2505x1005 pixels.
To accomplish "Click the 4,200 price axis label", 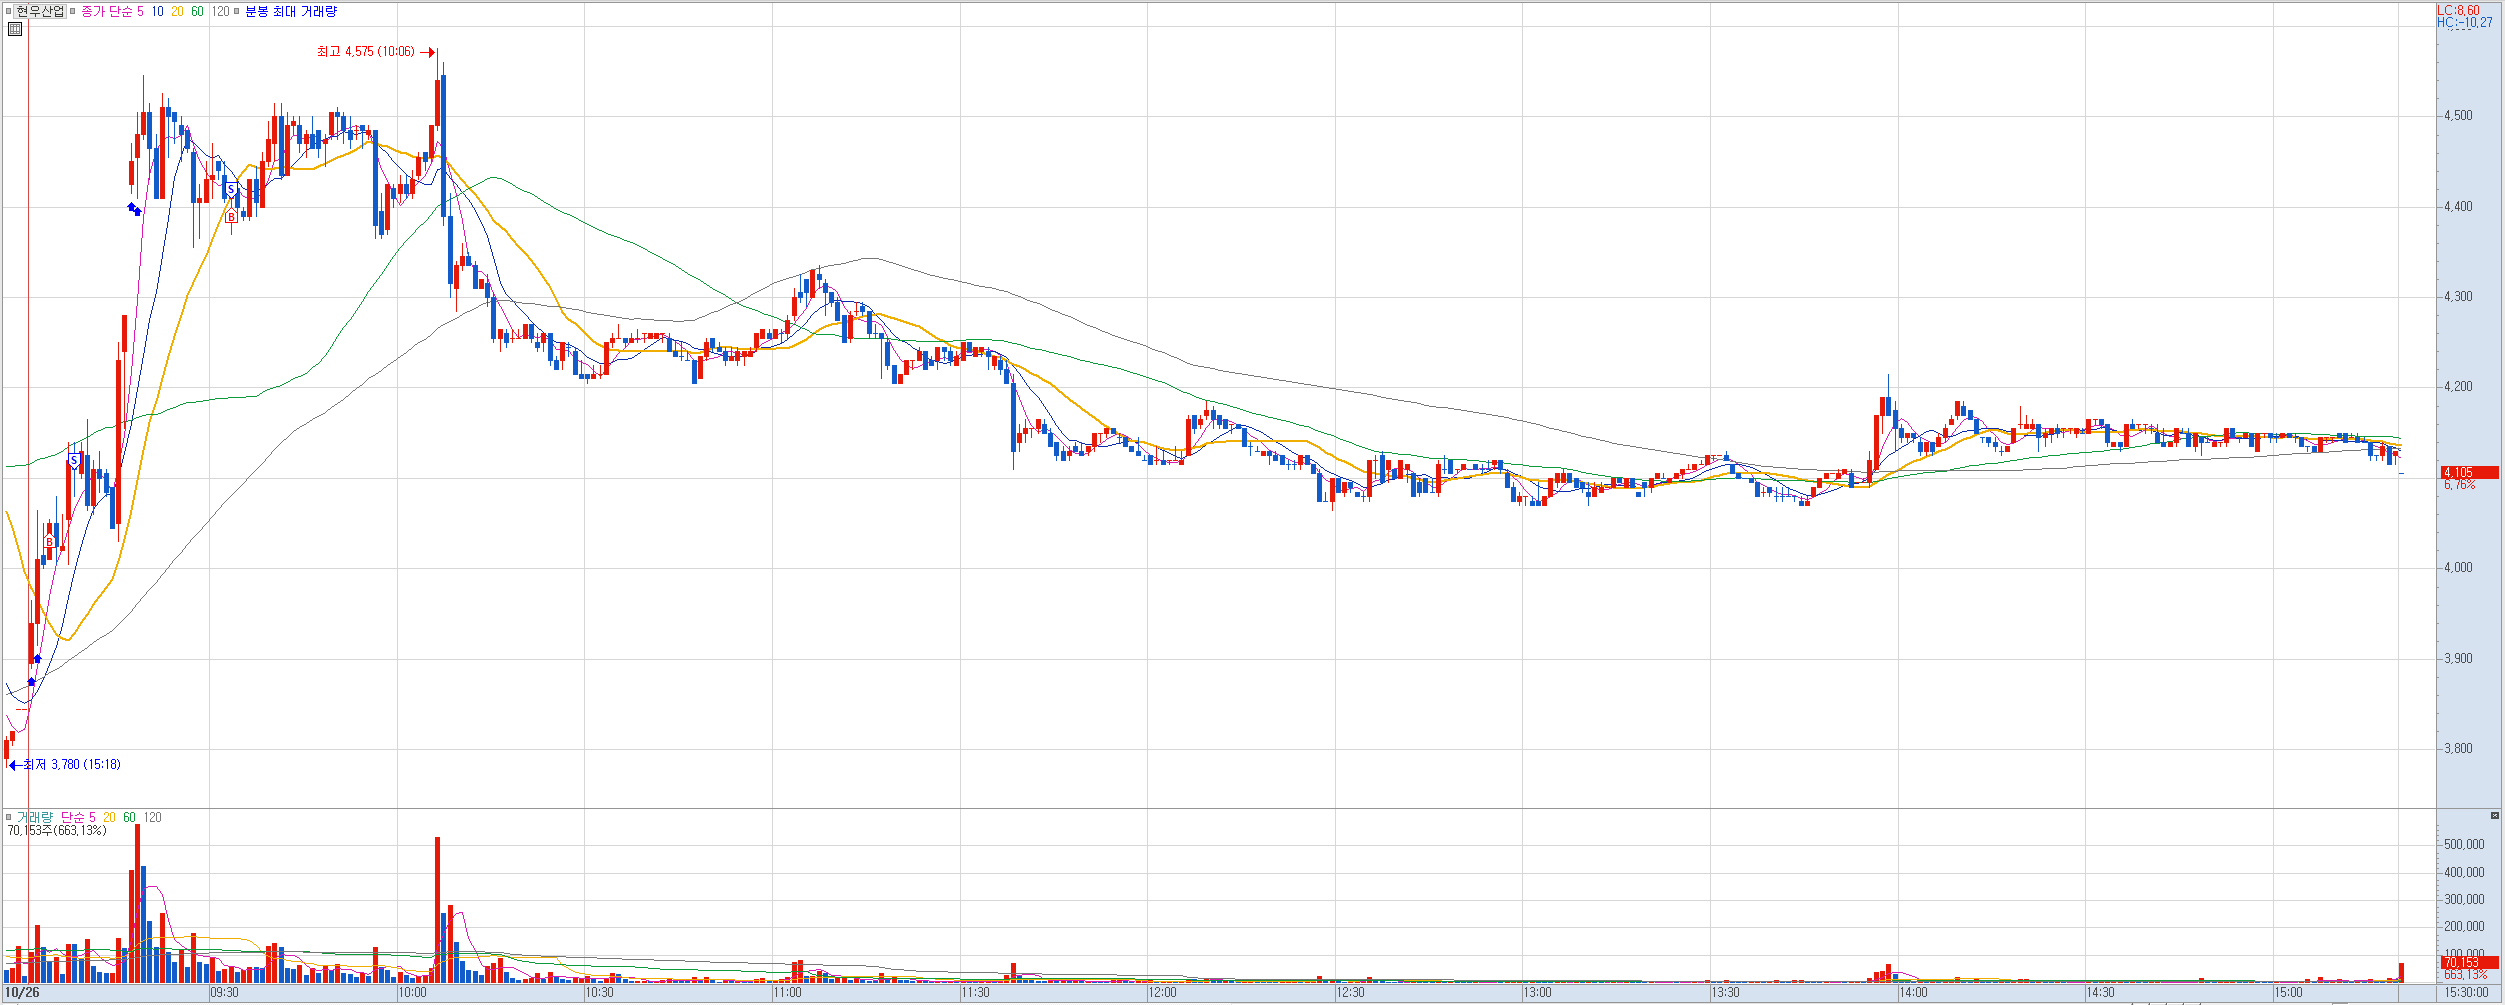I will (x=2458, y=386).
